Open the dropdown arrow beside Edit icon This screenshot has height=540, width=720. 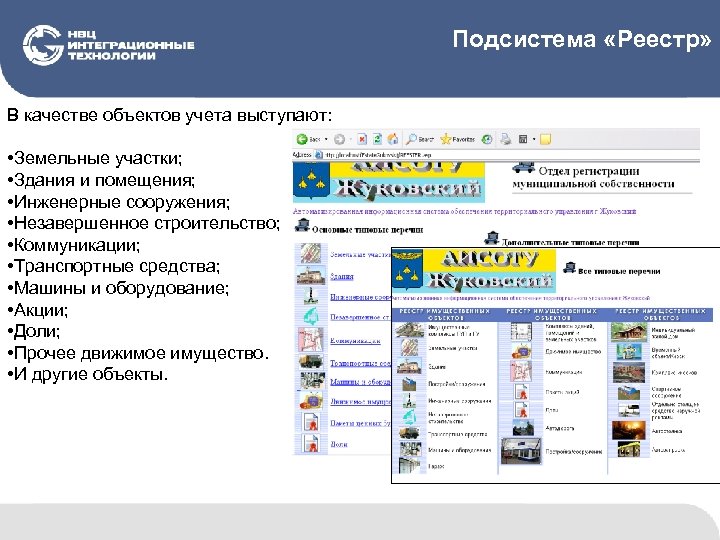click(x=534, y=139)
